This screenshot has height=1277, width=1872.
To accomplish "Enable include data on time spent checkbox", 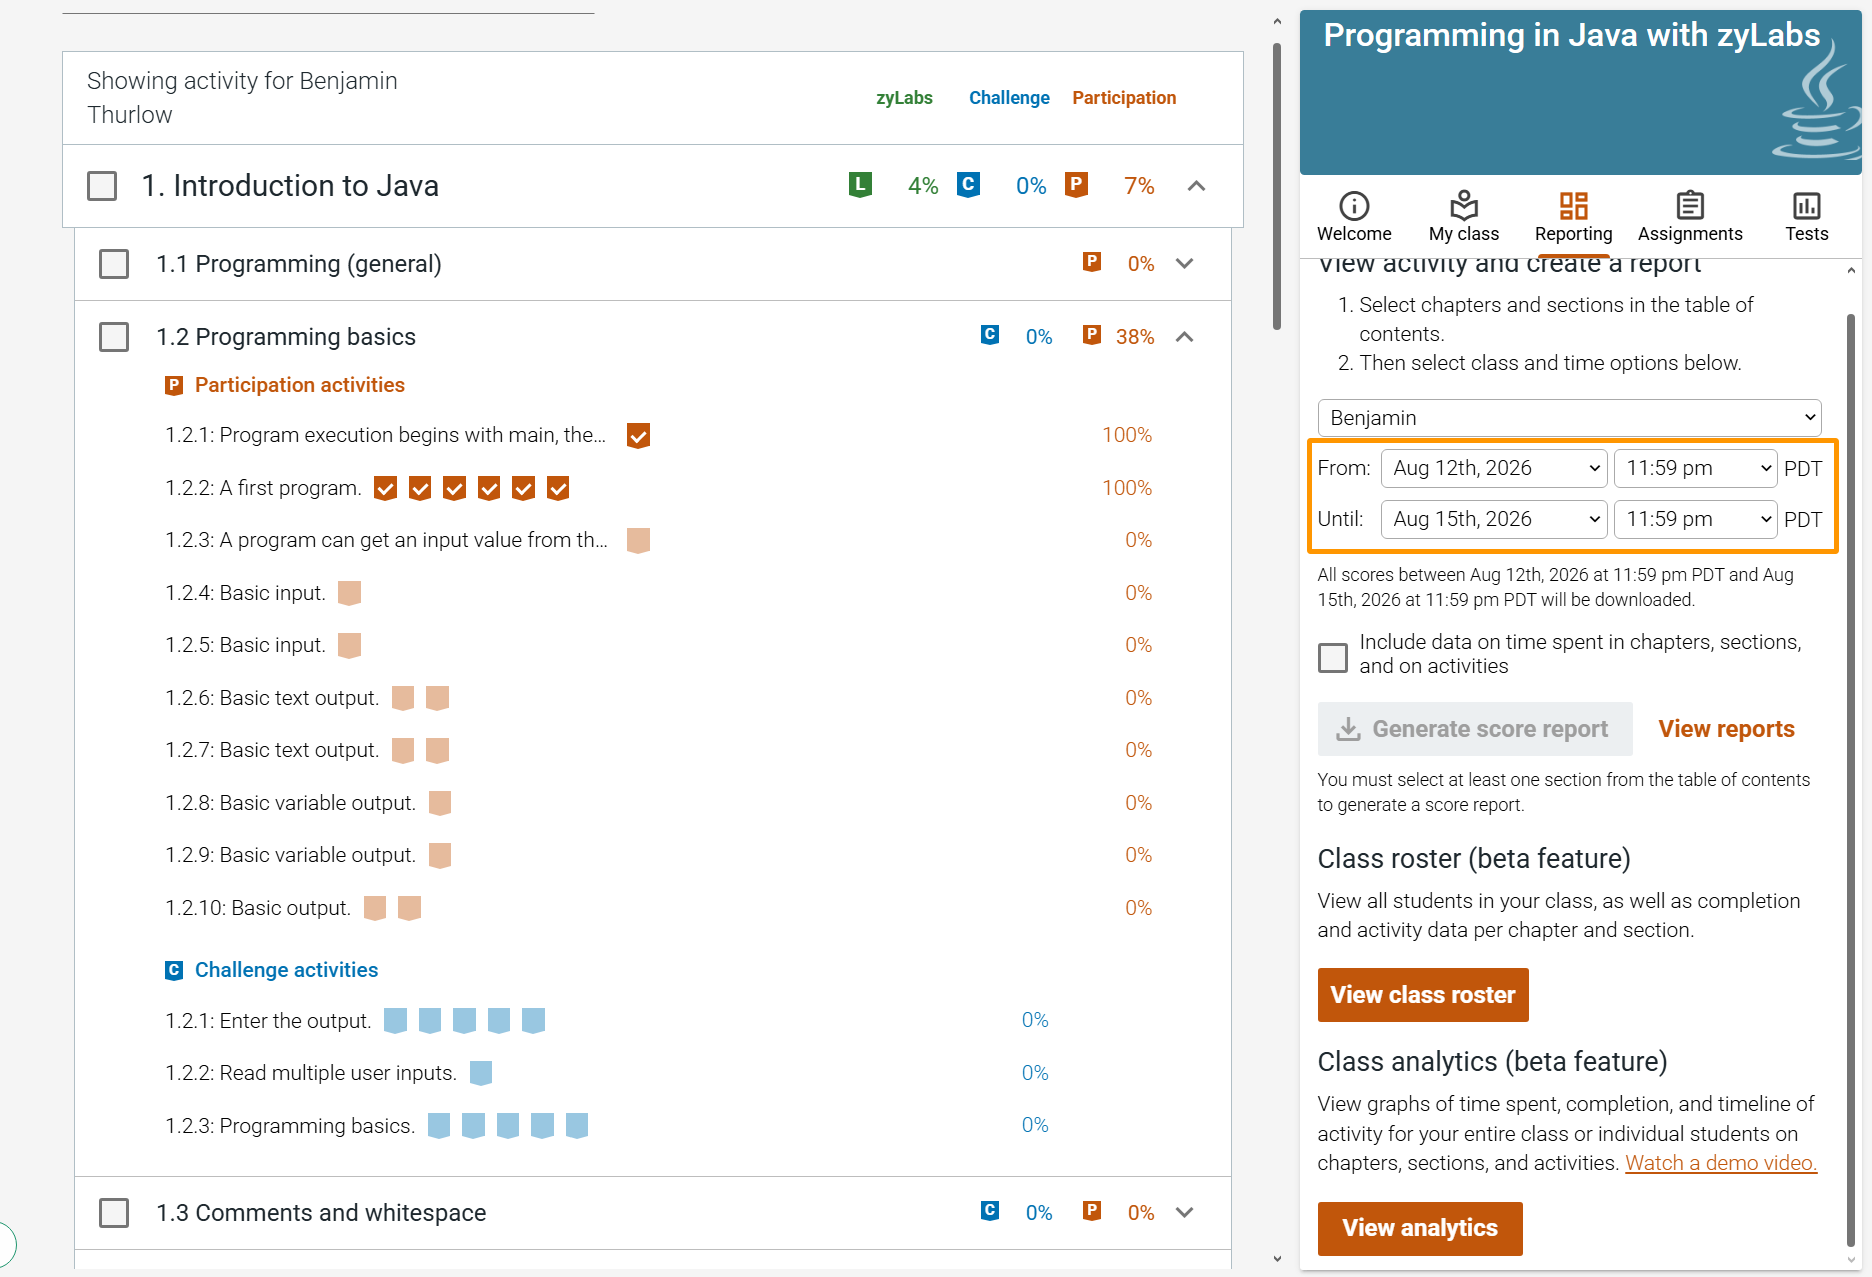I will pos(1333,657).
